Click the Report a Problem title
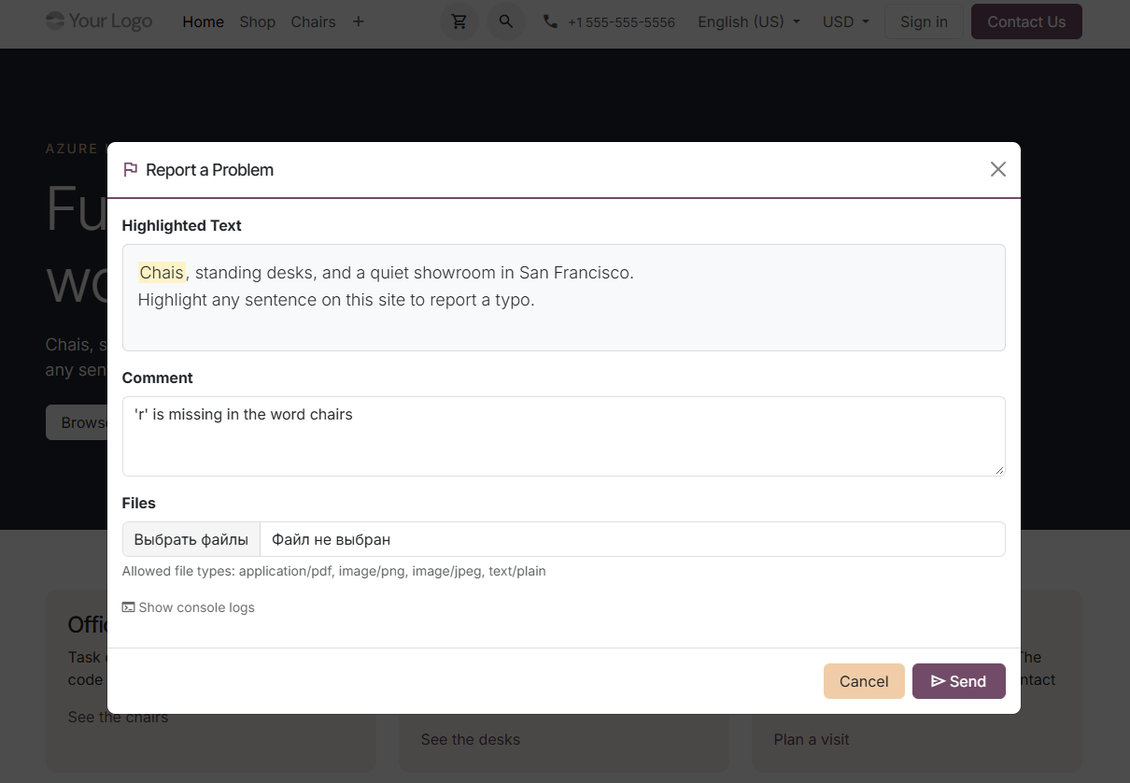The width and height of the screenshot is (1130, 783). point(210,170)
